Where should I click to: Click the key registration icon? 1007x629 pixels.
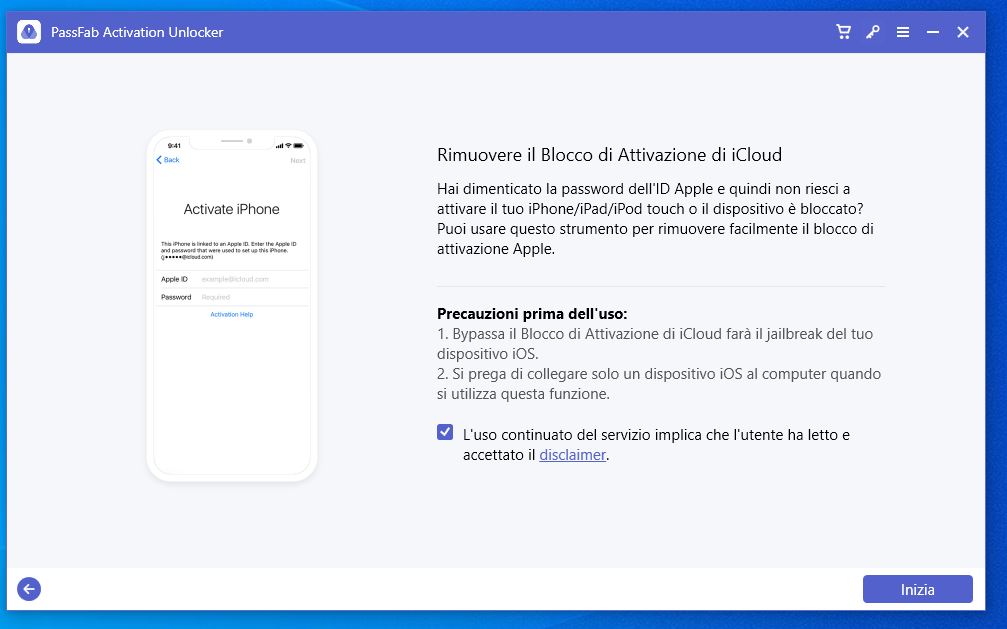pyautogui.click(x=873, y=31)
